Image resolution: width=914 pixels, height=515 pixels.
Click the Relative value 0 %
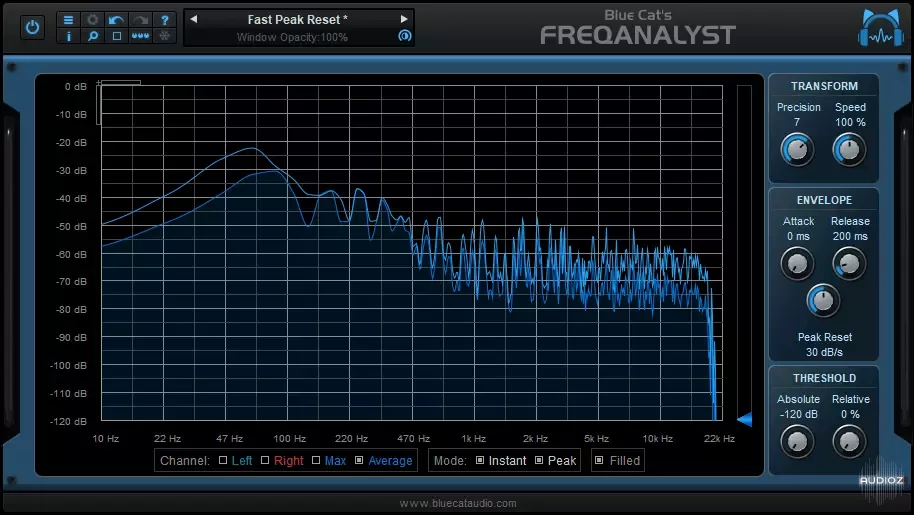850,414
